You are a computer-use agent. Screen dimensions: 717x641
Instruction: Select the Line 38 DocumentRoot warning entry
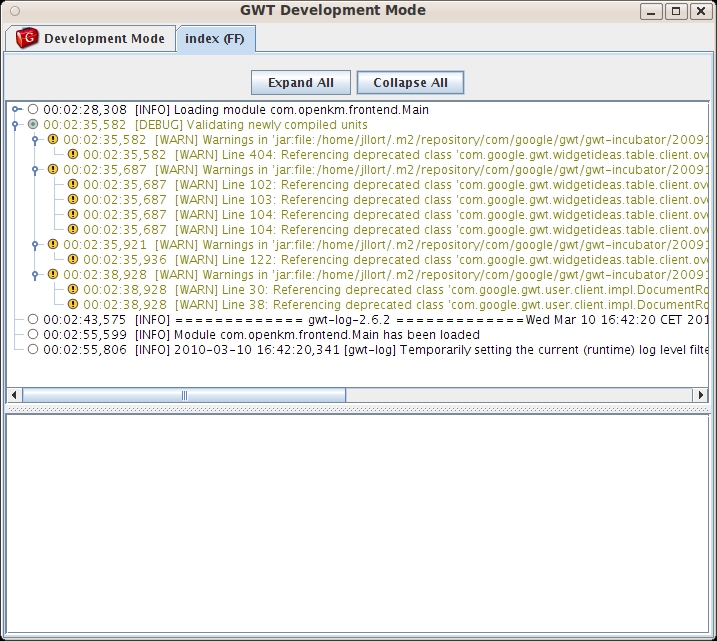(395, 305)
